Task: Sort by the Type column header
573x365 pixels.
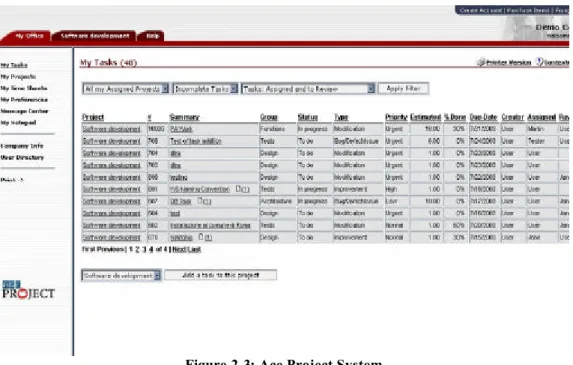Action: (x=341, y=117)
